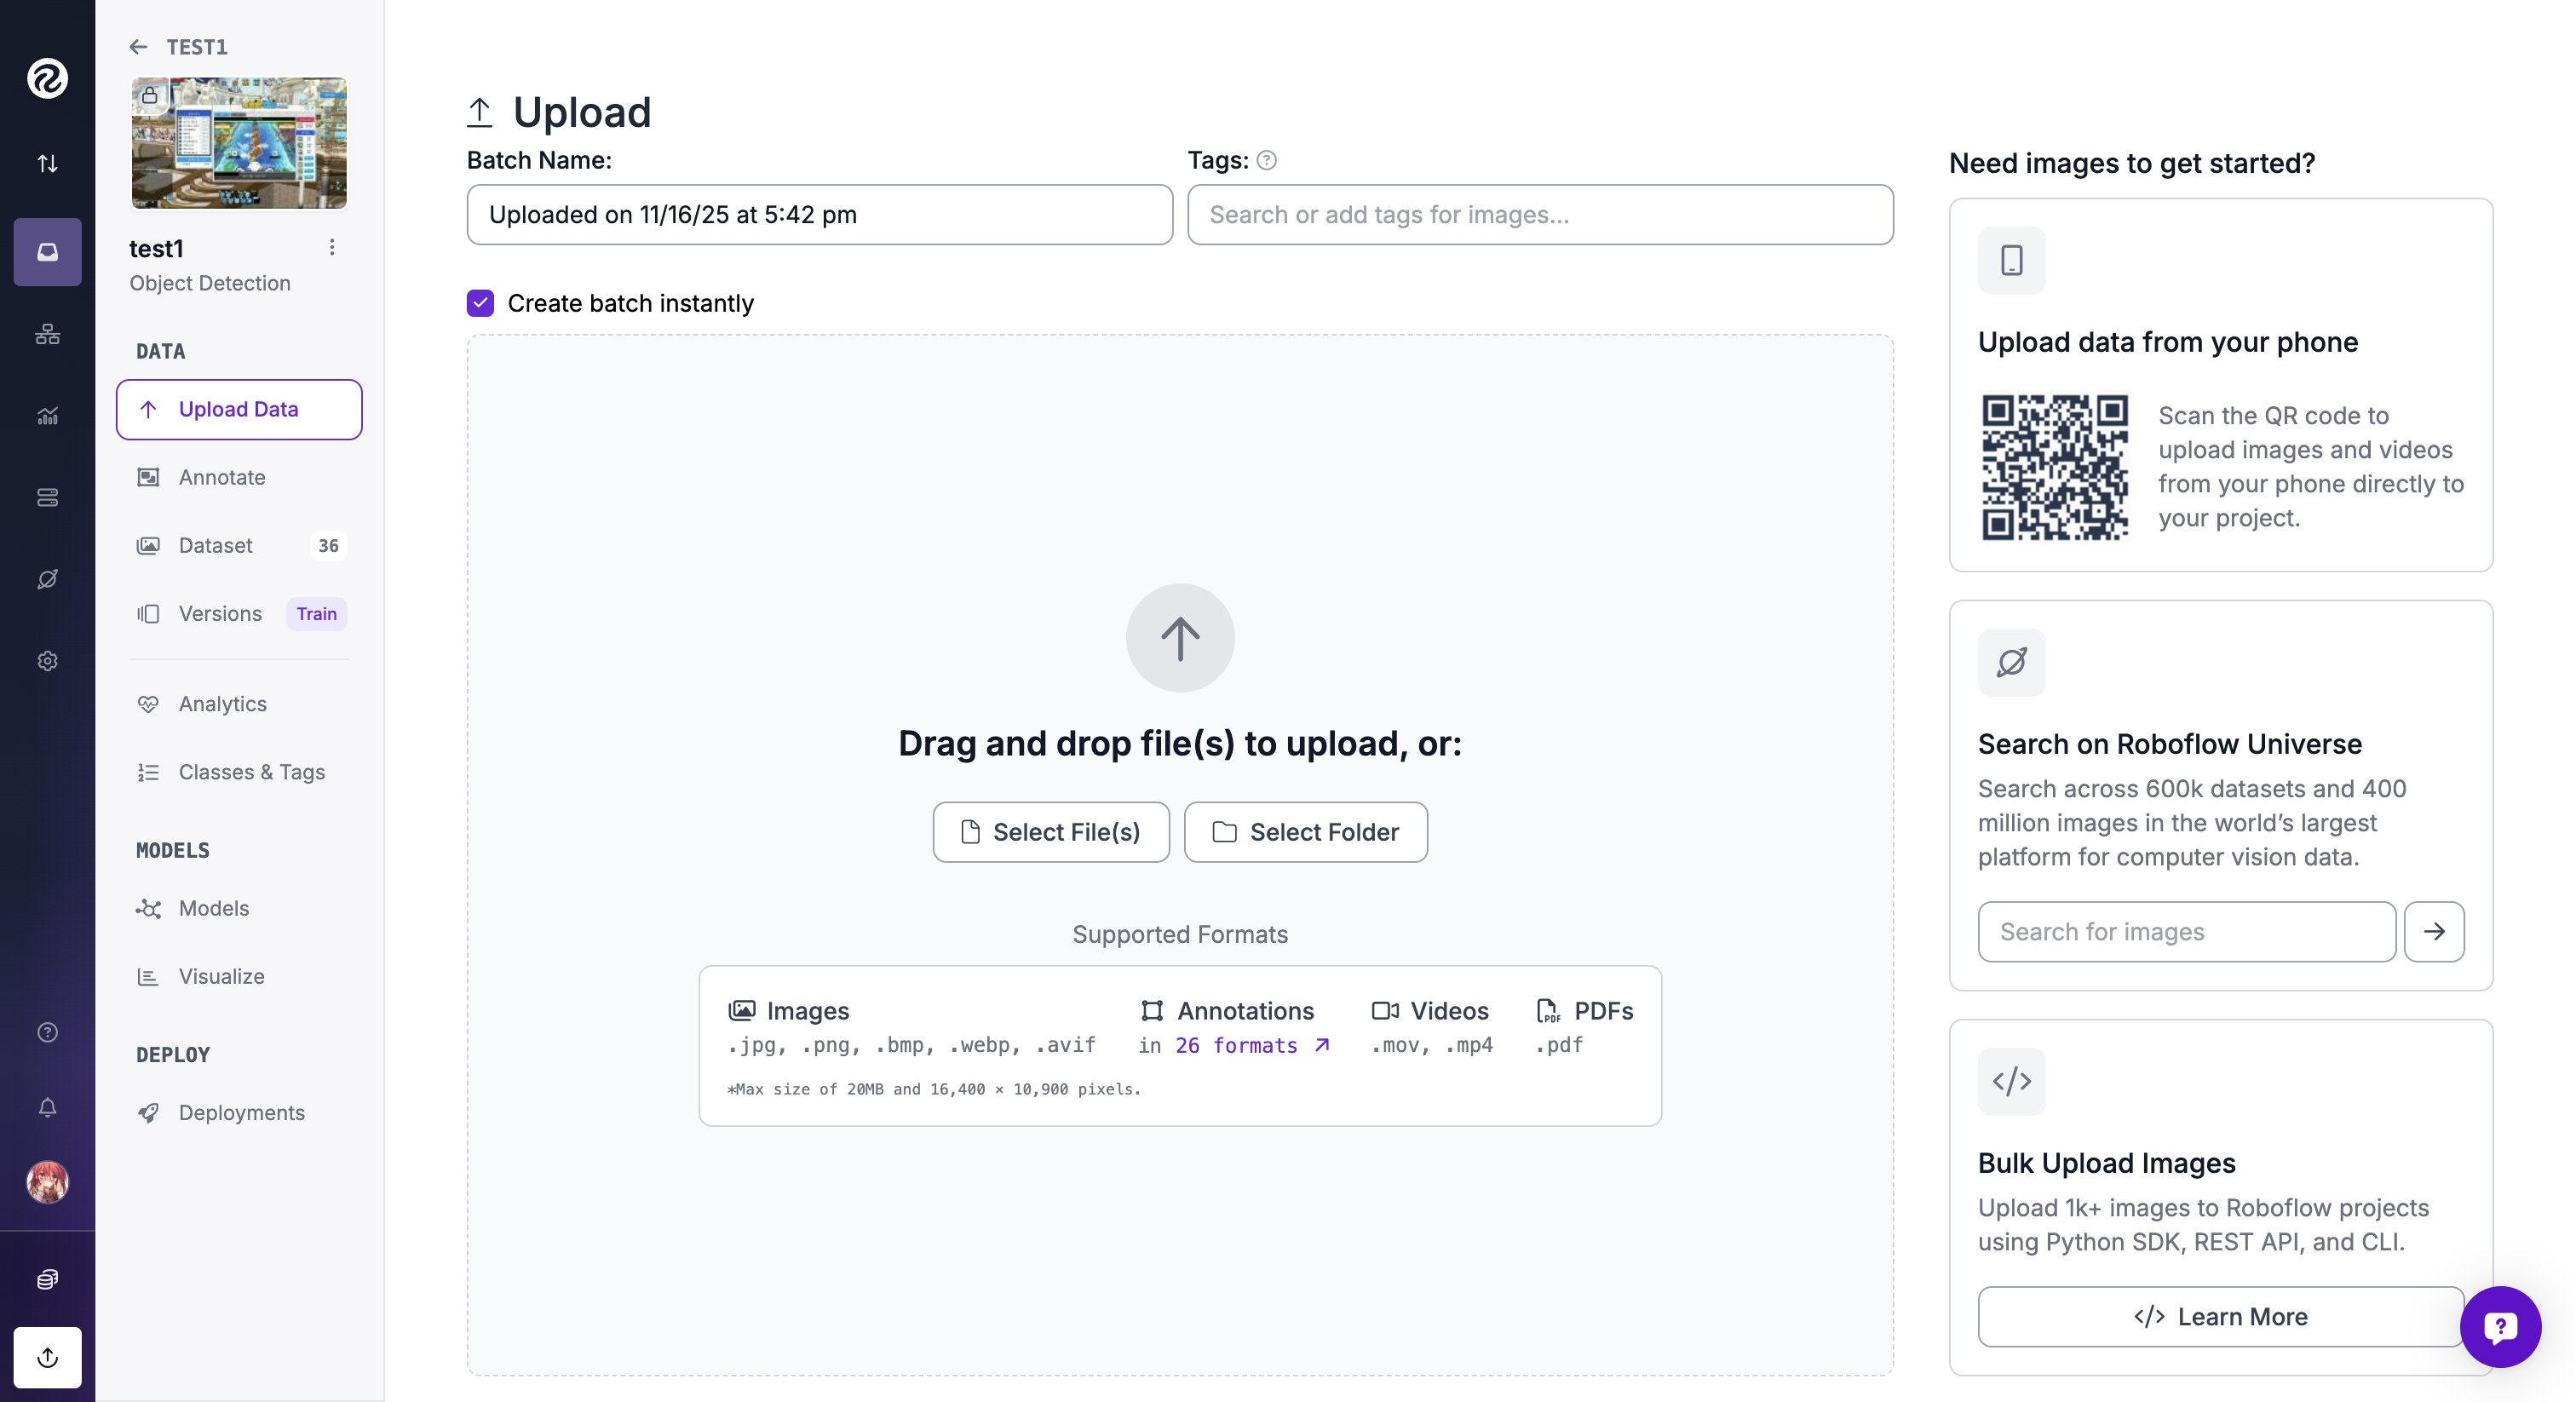The height and width of the screenshot is (1402, 2576).
Task: Select the Workflows node icon in sidebar
Action: (x=47, y=335)
